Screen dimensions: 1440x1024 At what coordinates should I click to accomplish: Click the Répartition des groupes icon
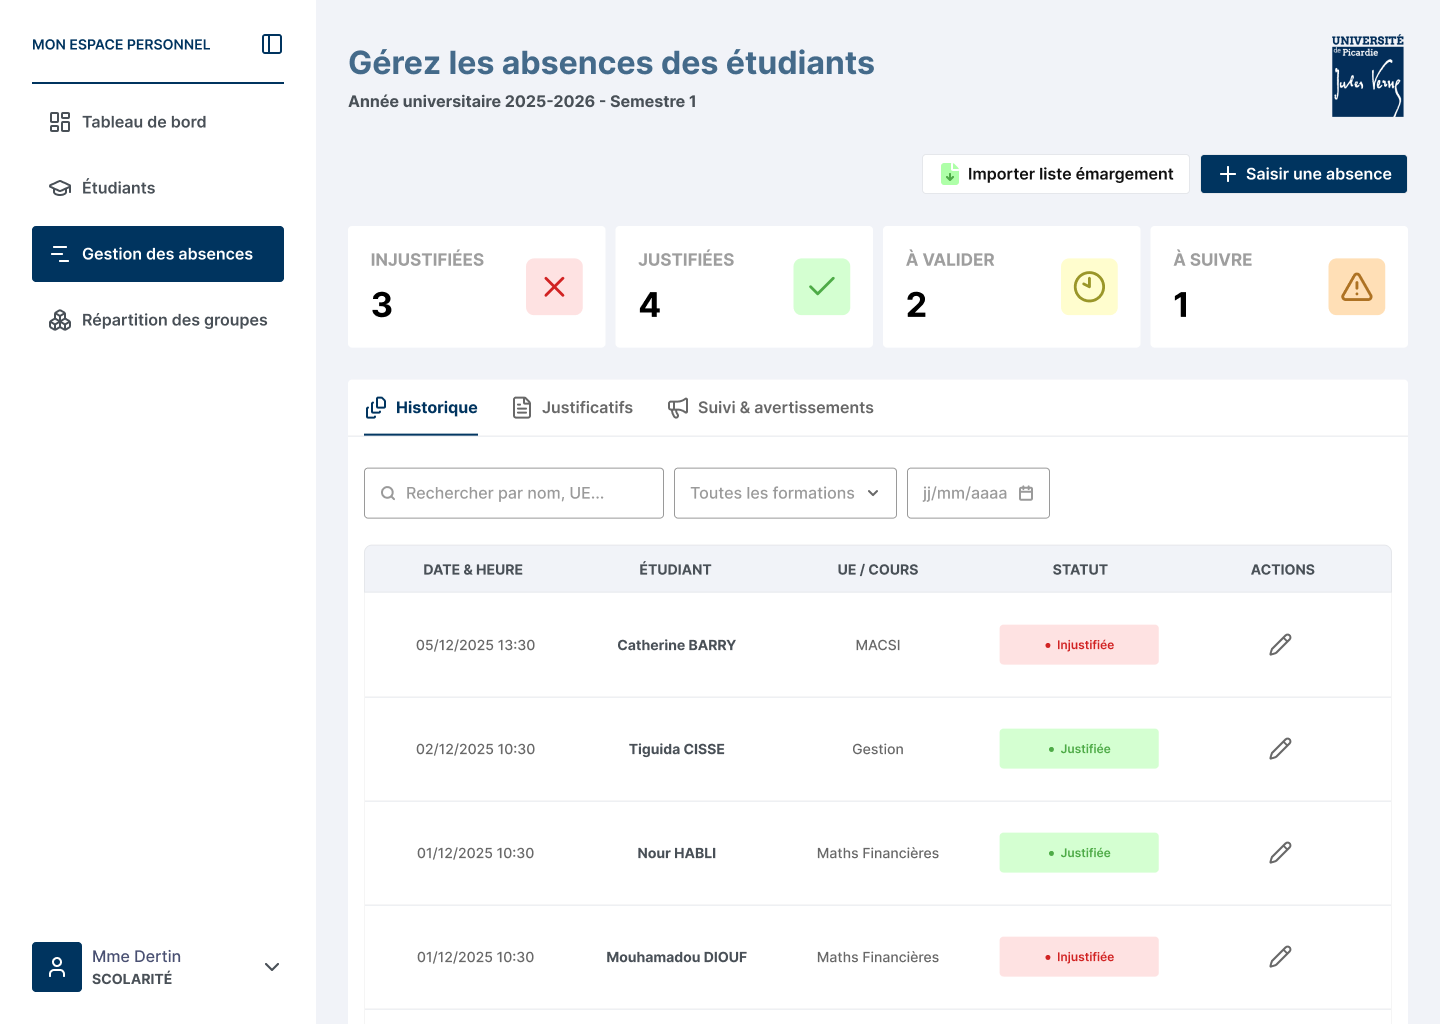59,319
